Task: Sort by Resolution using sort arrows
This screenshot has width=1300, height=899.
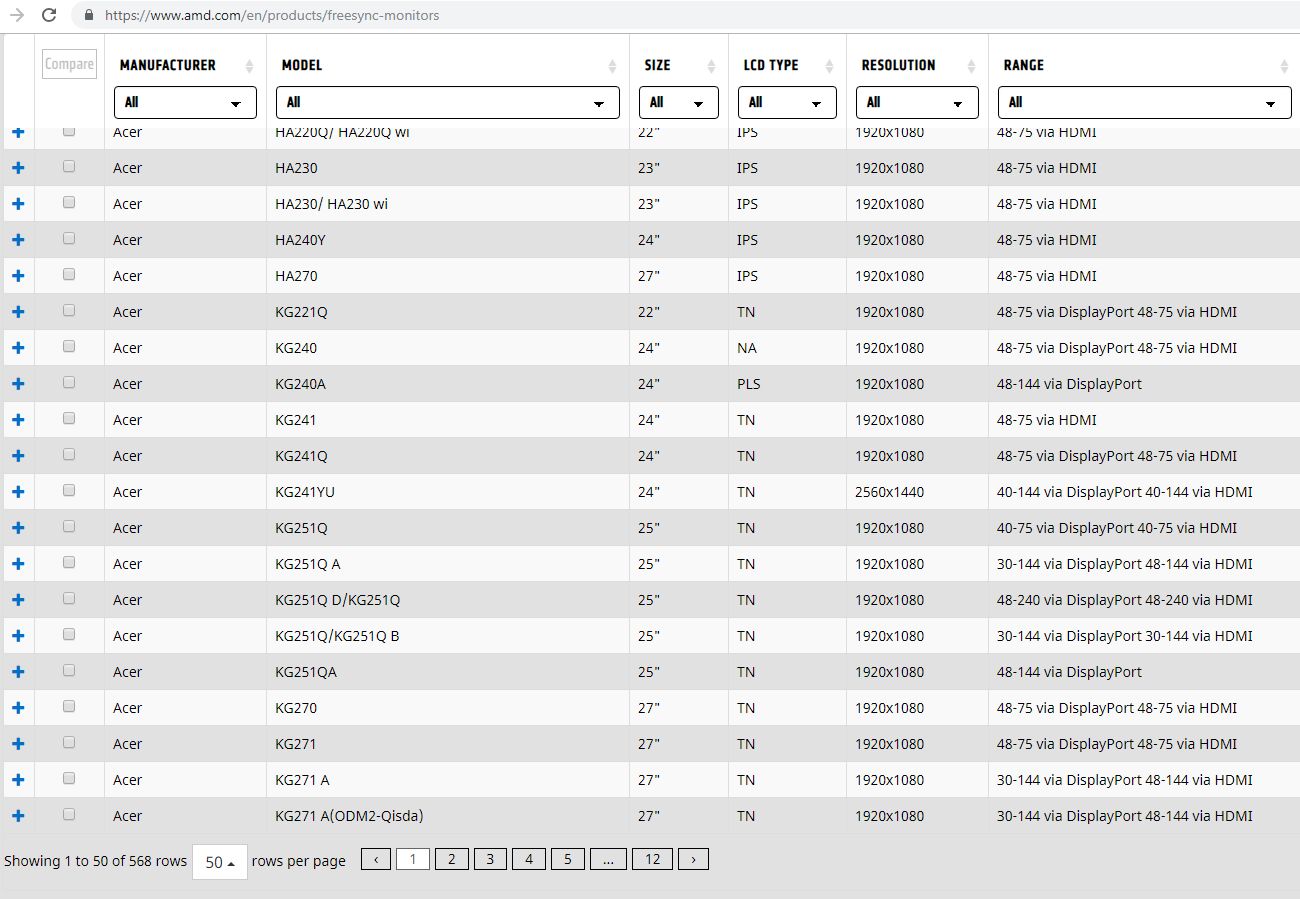Action: [x=971, y=66]
